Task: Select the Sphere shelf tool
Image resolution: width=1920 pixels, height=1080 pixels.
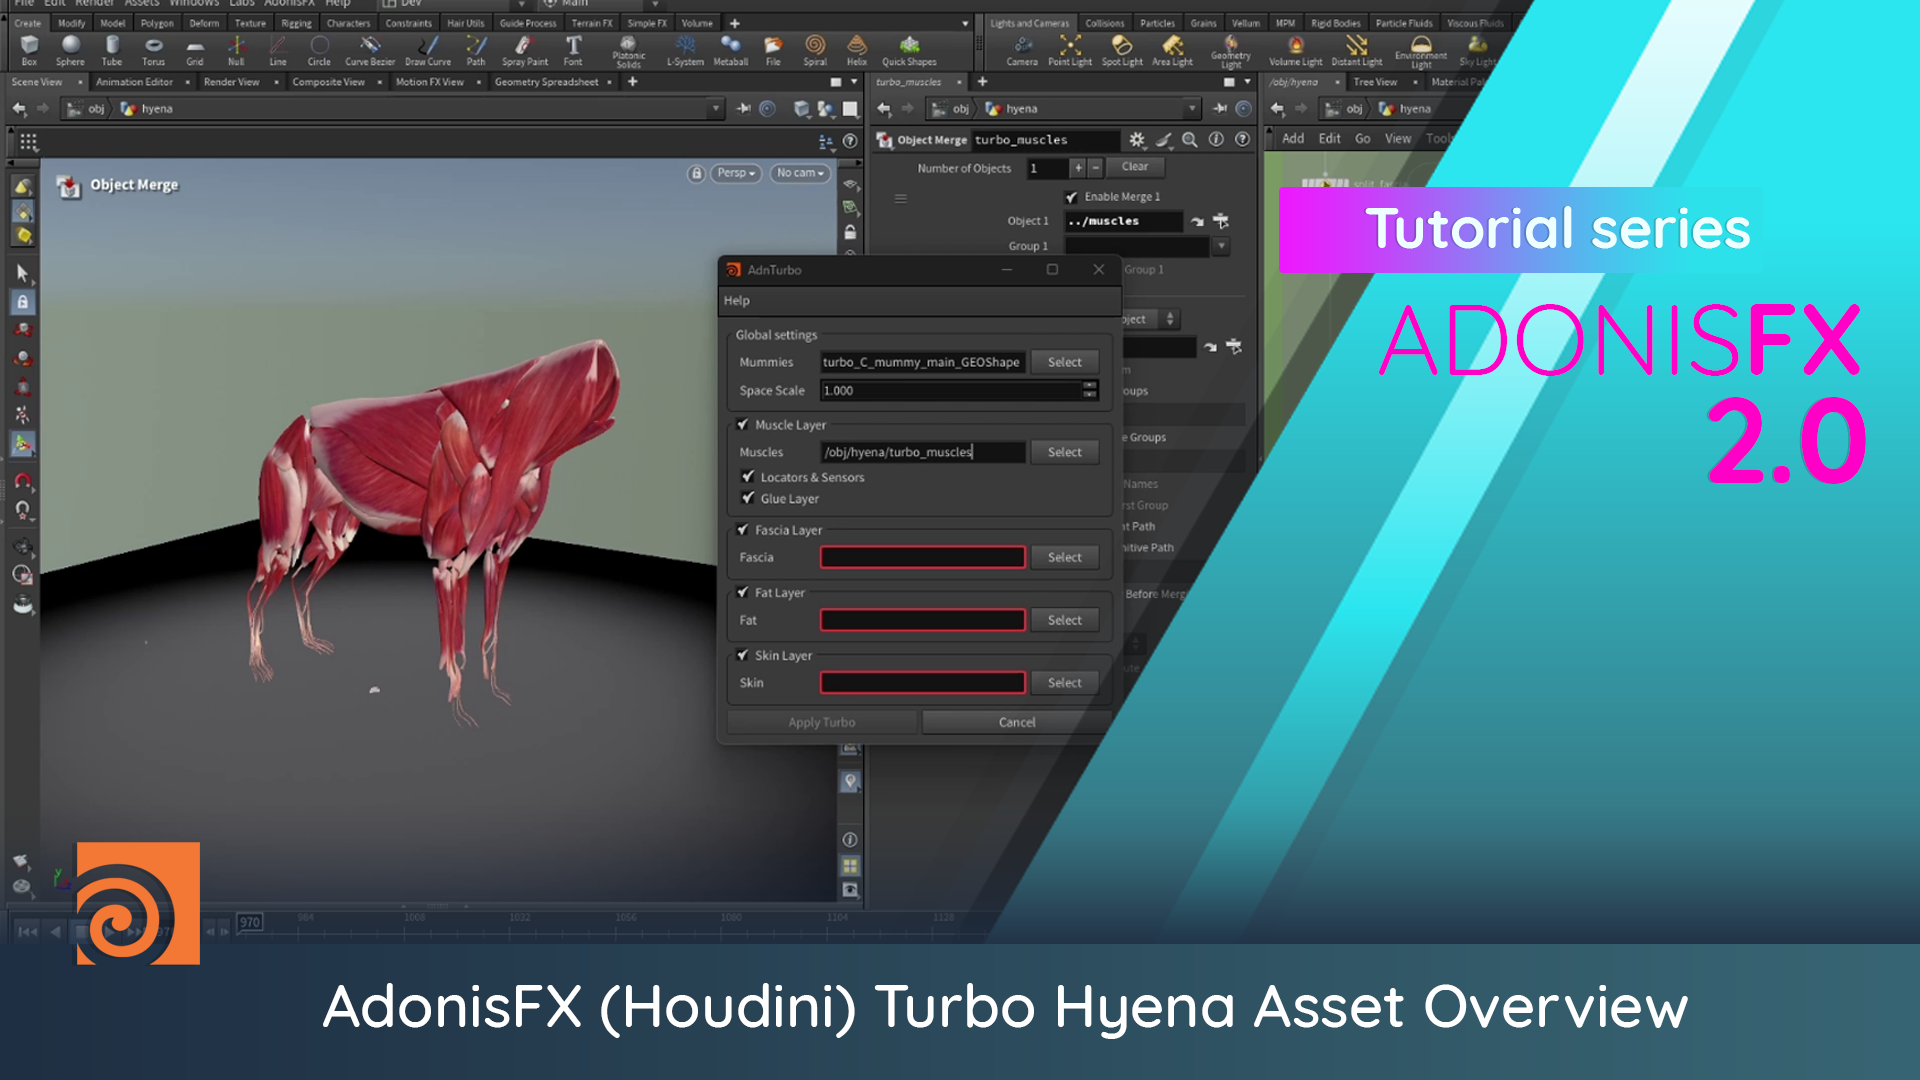Action: pyautogui.click(x=70, y=50)
